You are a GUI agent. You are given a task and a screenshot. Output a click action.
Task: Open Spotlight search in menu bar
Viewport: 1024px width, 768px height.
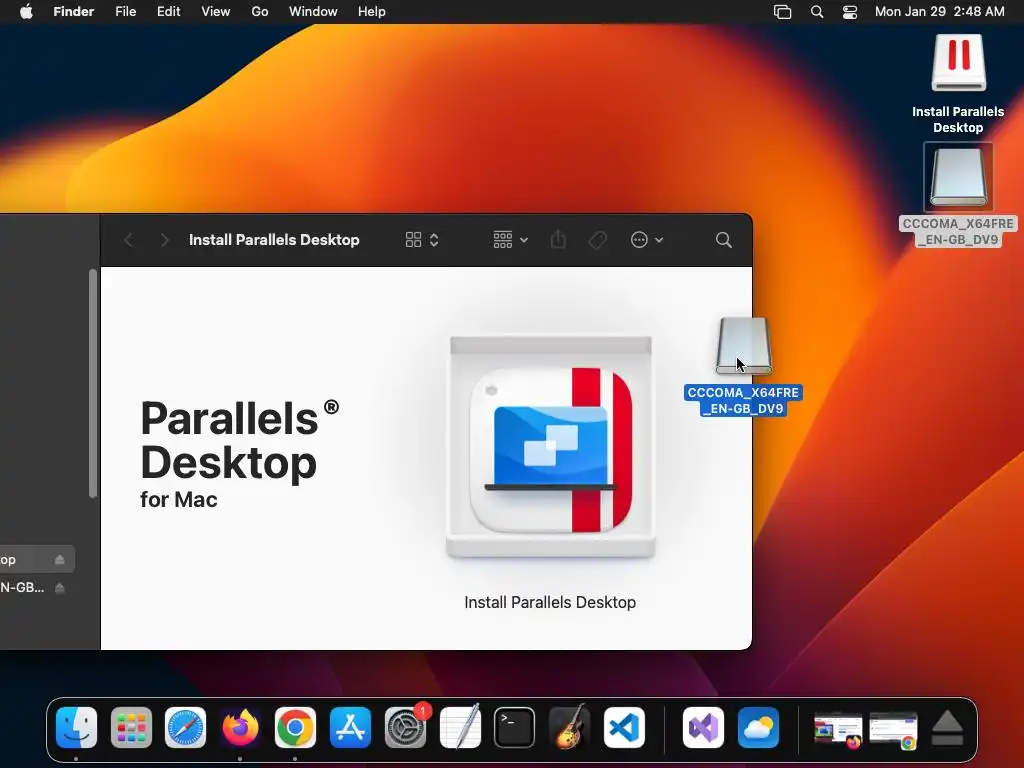pyautogui.click(x=817, y=12)
